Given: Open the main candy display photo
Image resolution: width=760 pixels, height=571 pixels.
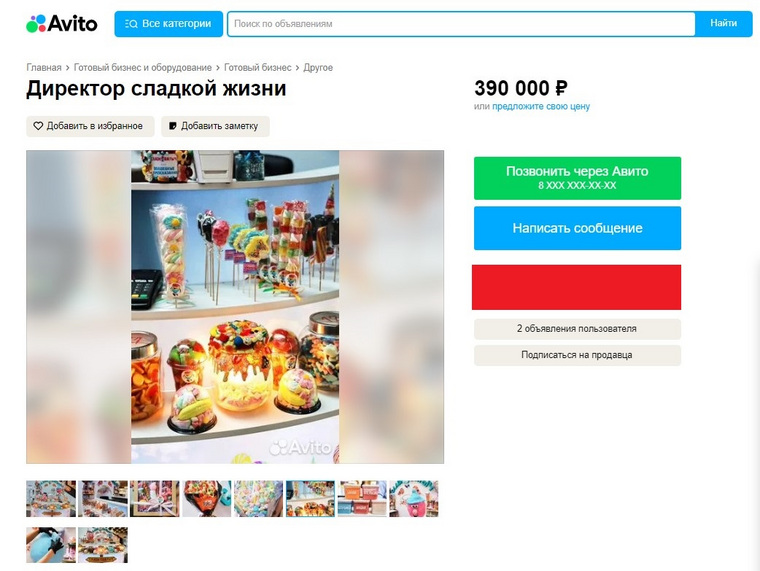Looking at the screenshot, I should [x=235, y=307].
